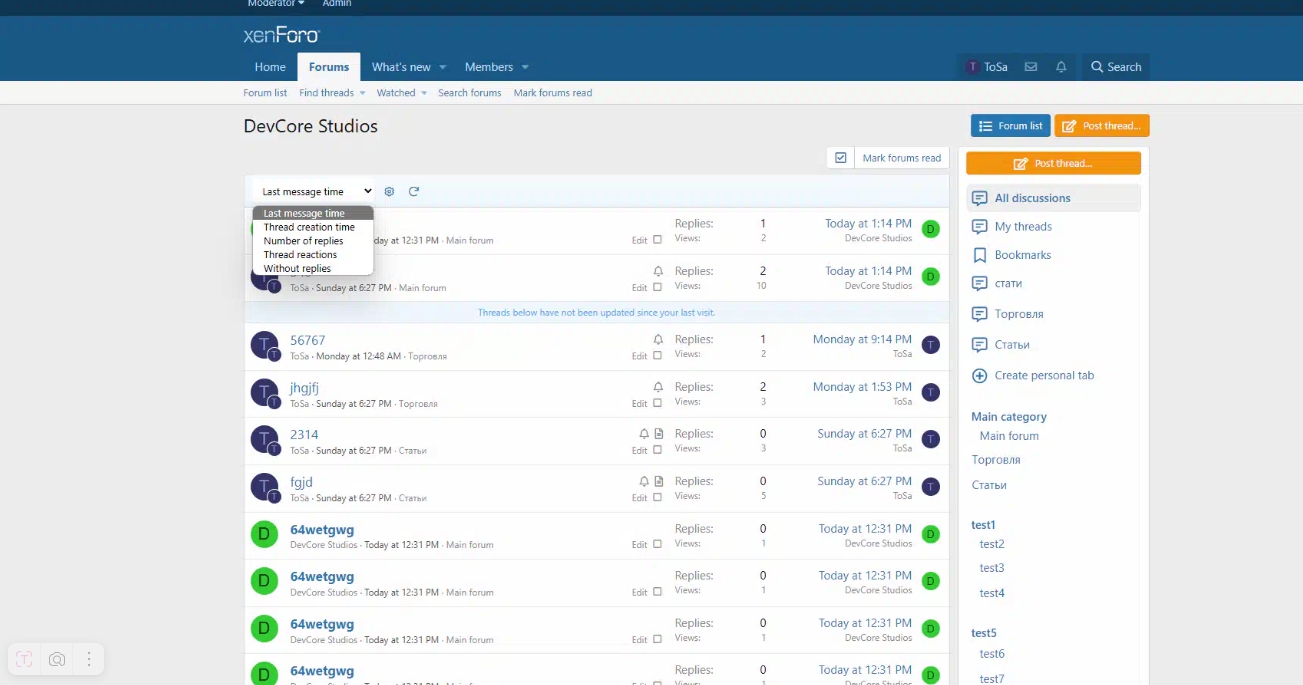Select the checkbox for thread jhgjfj
Viewport: 1303px width, 685px height.
(x=657, y=404)
